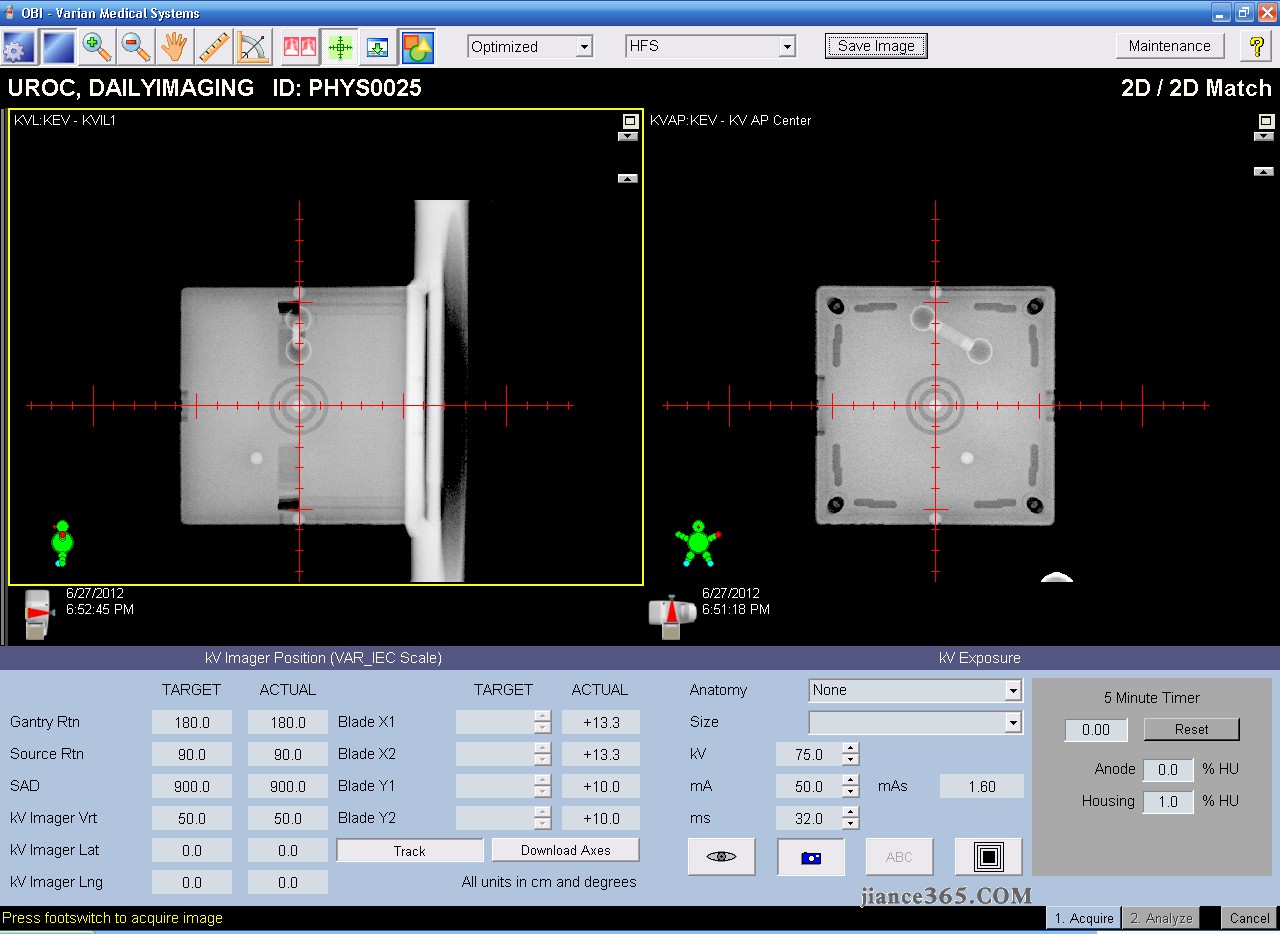Click the mAs value 1.60

982,786
